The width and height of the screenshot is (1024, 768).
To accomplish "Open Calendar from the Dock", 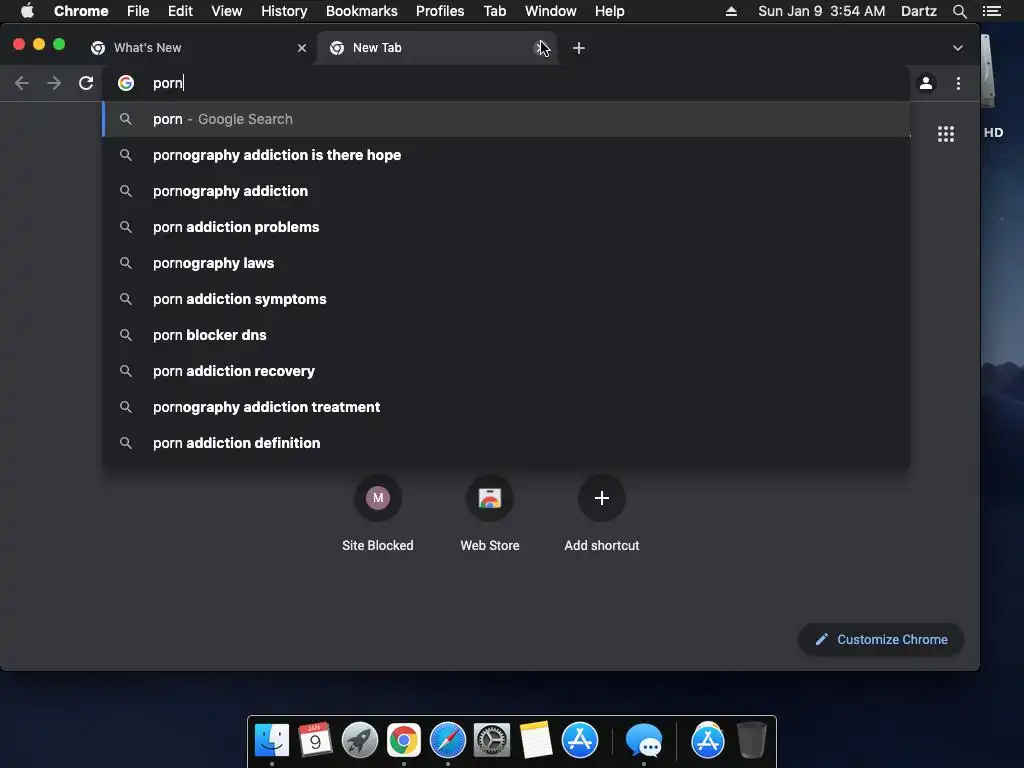I will click(315, 741).
